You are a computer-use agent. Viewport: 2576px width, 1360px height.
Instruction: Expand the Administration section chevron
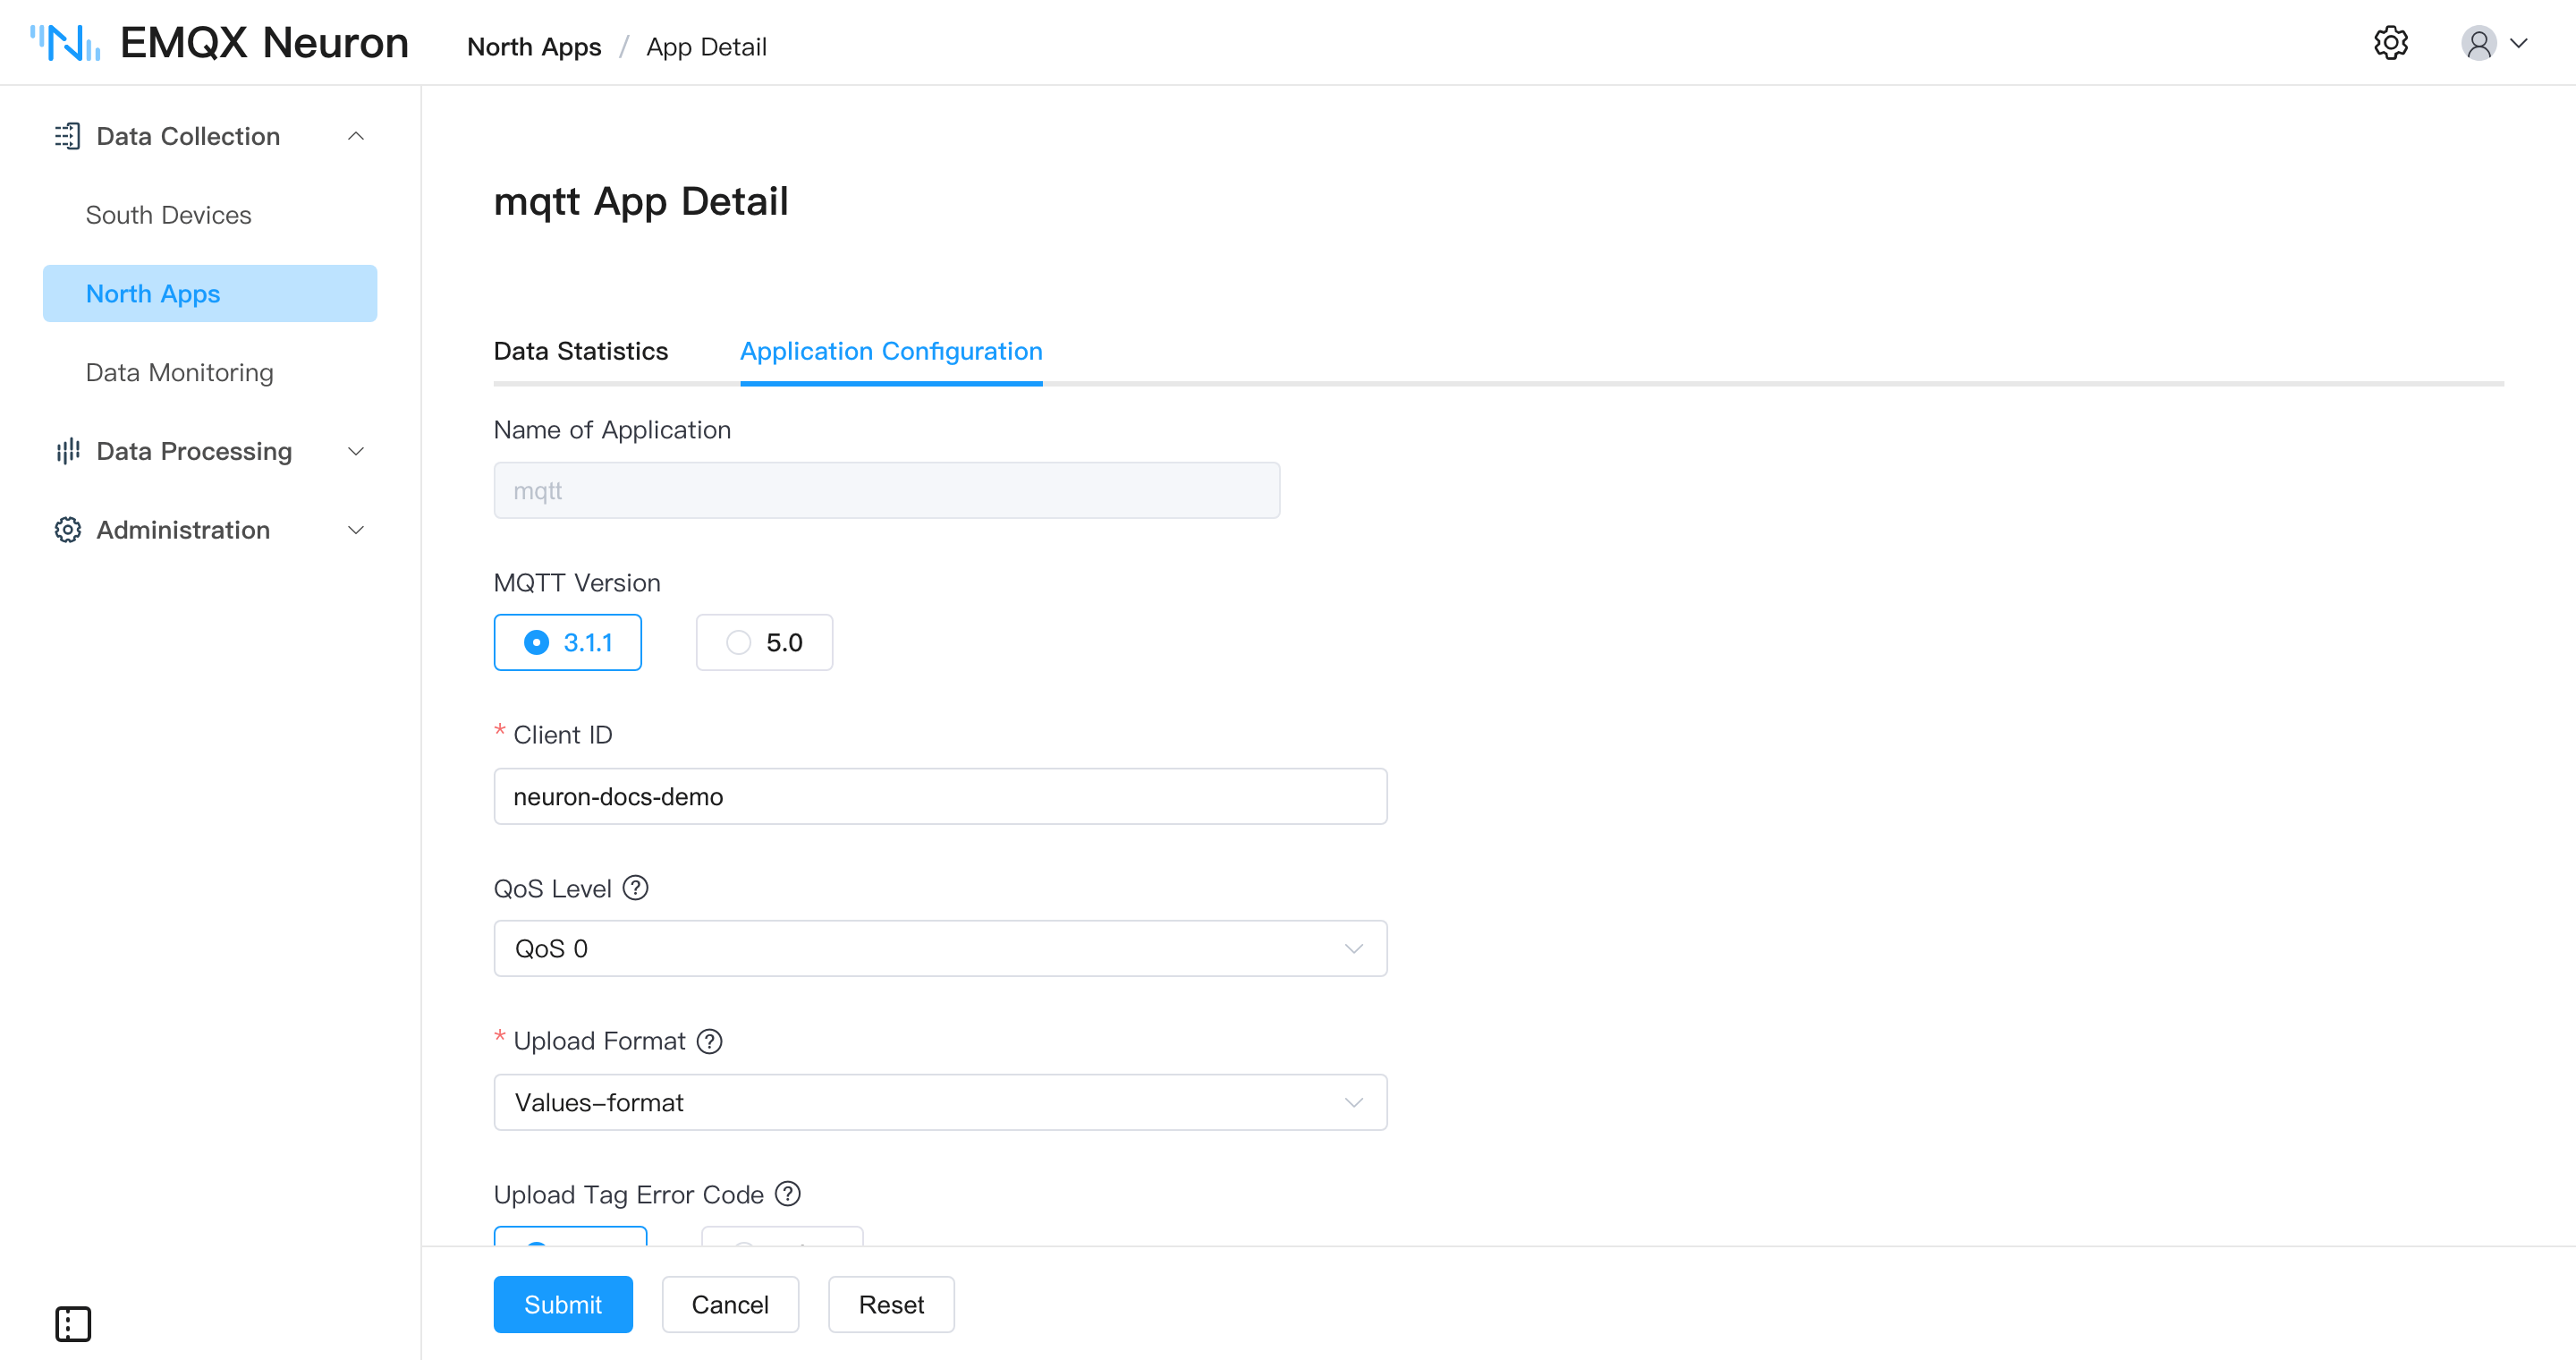[356, 530]
